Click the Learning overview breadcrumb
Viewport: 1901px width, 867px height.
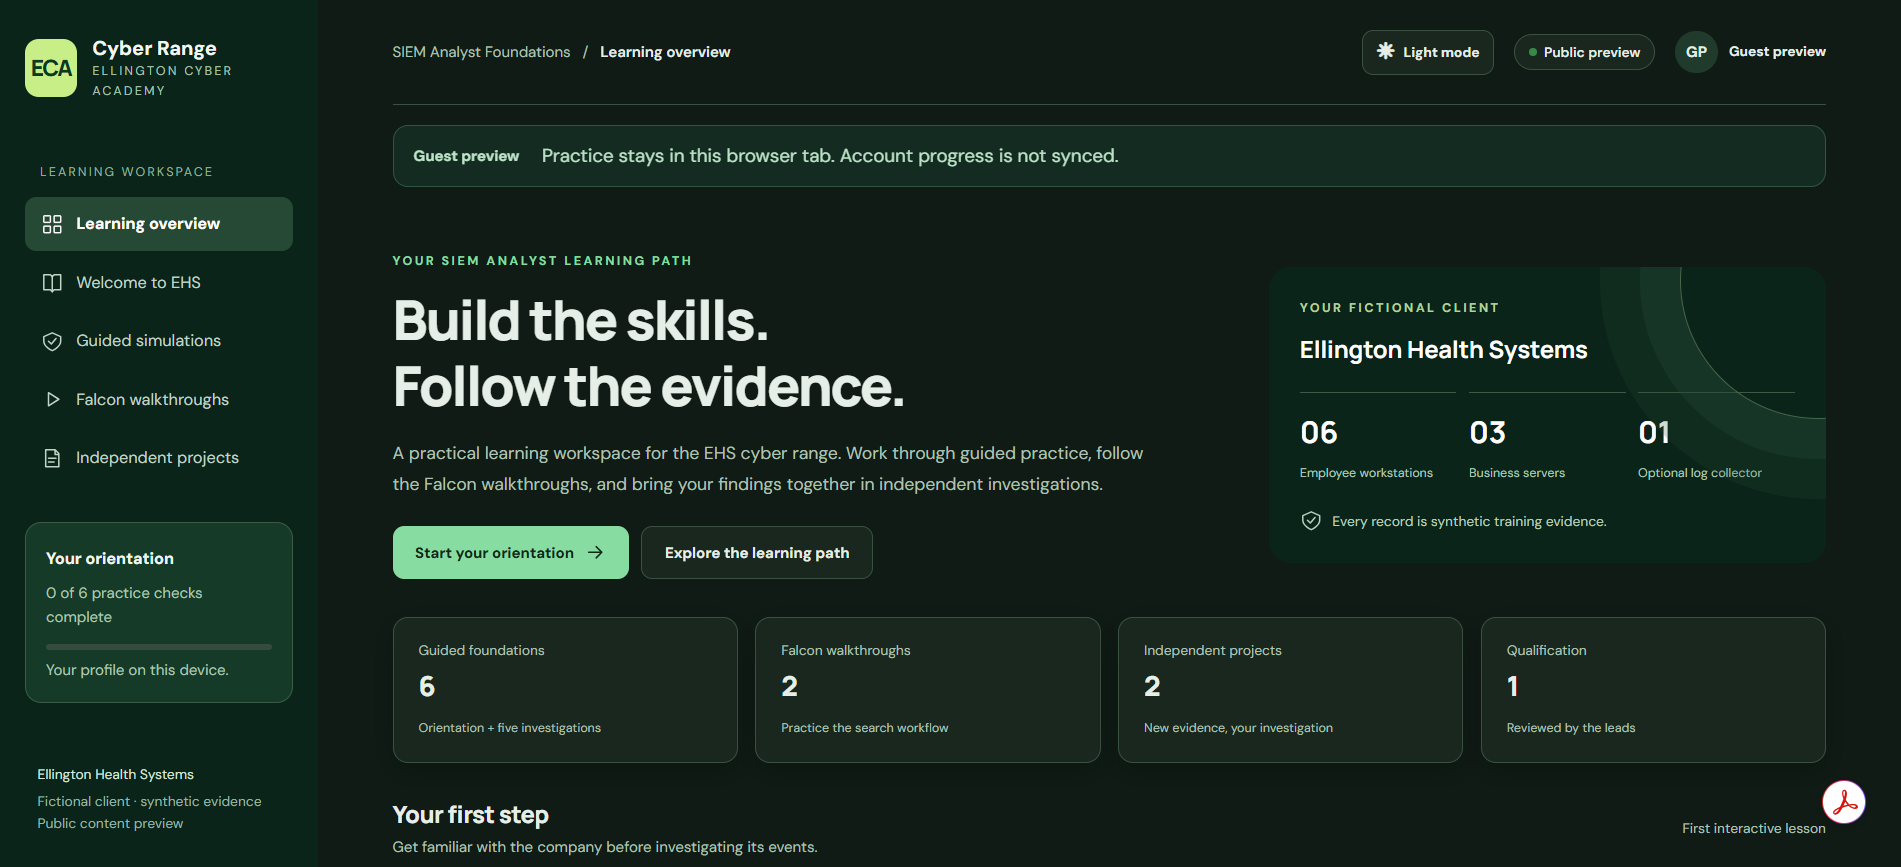[x=665, y=52]
